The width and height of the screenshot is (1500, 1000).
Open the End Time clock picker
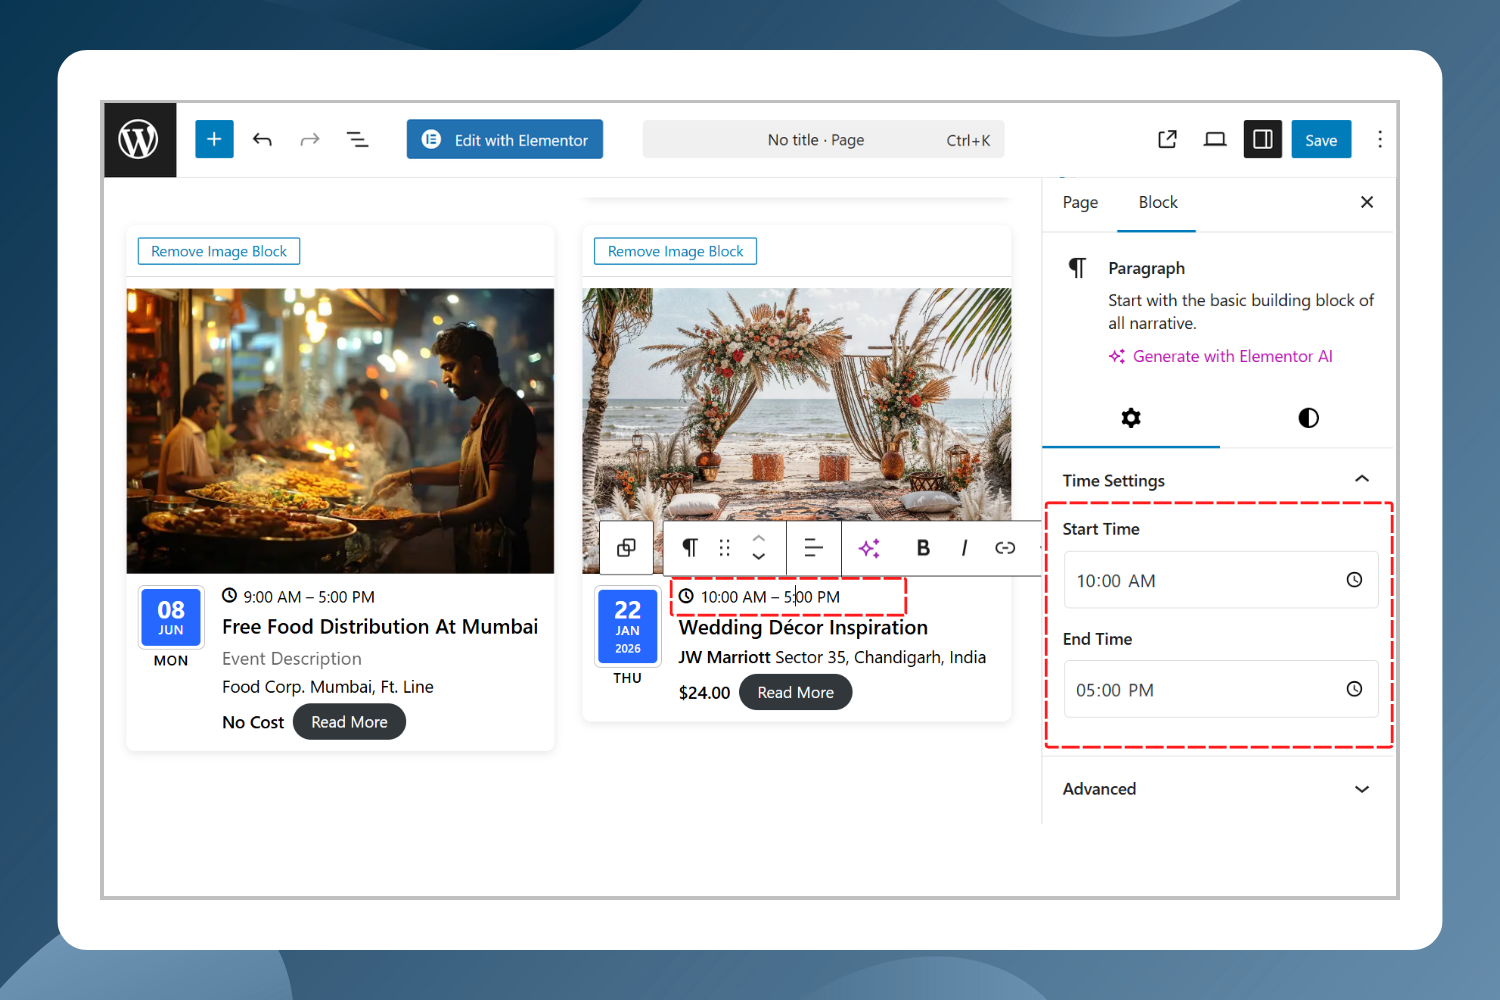[1354, 689]
